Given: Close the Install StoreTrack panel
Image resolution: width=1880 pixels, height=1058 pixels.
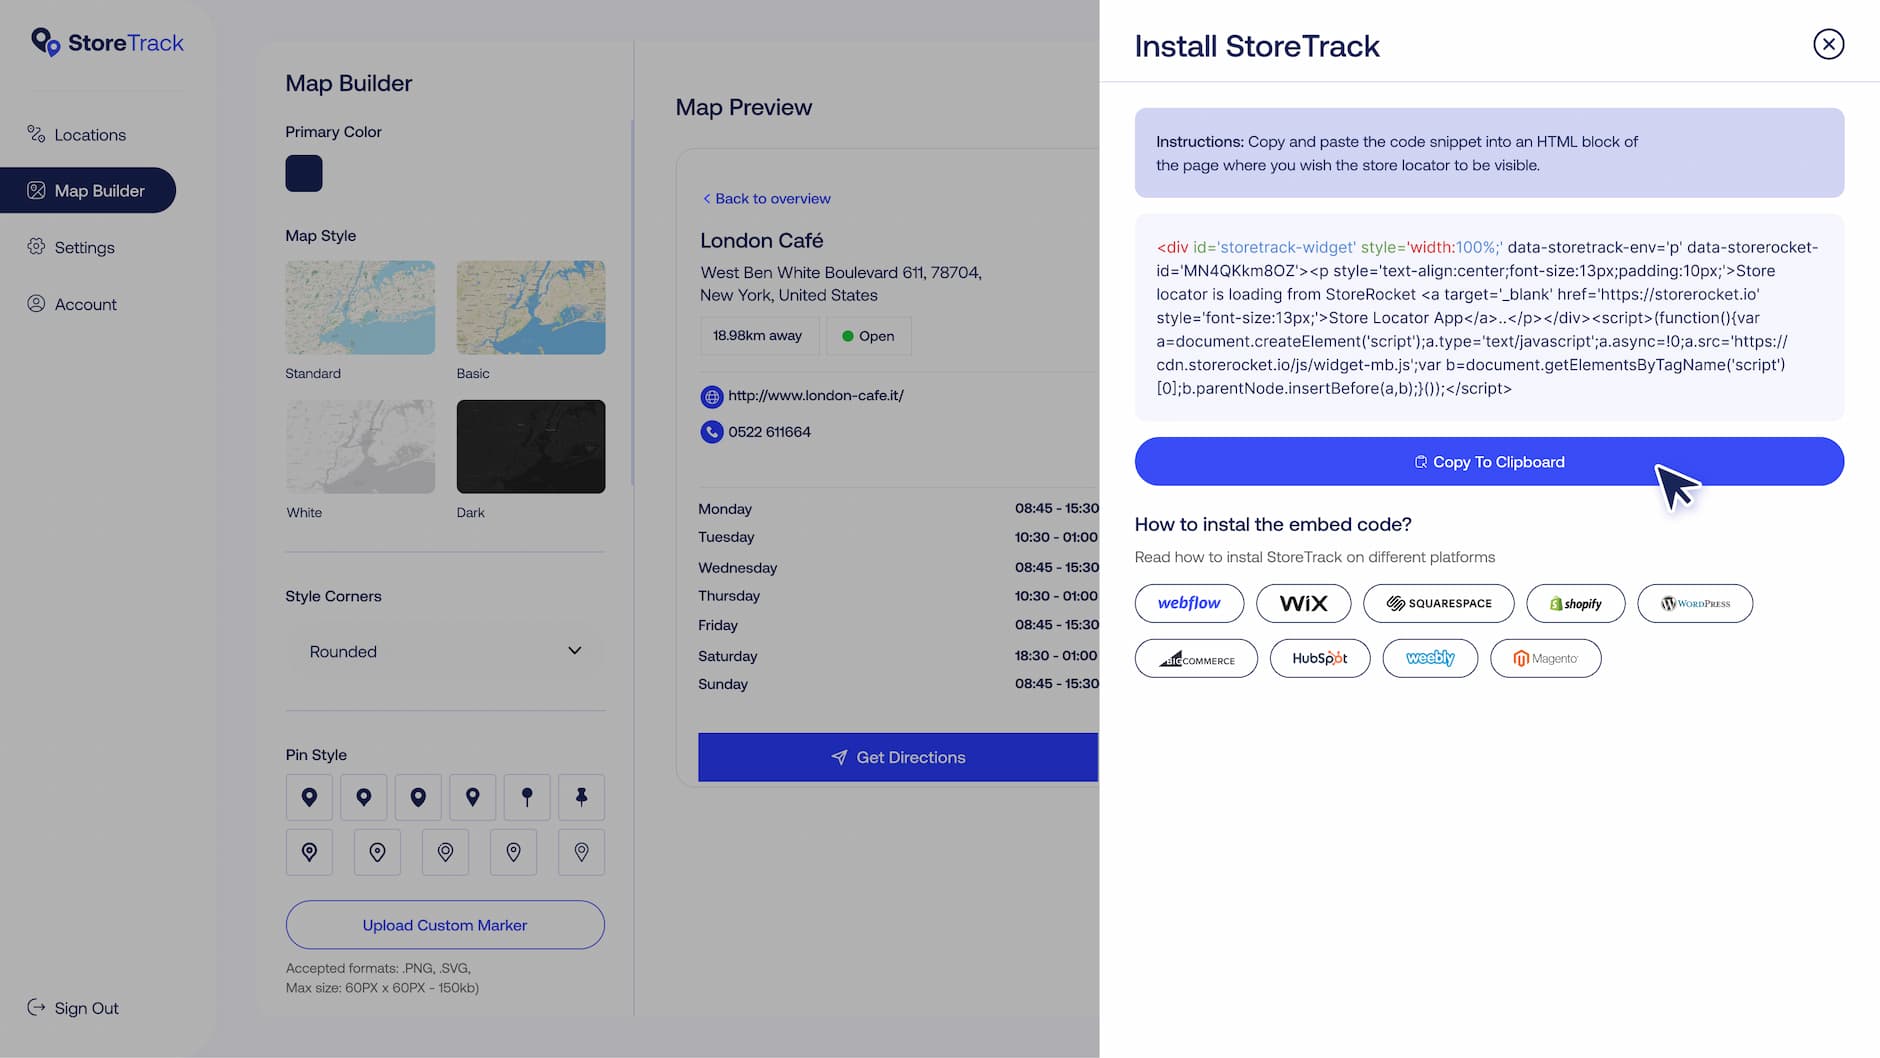Looking at the screenshot, I should 1828,44.
